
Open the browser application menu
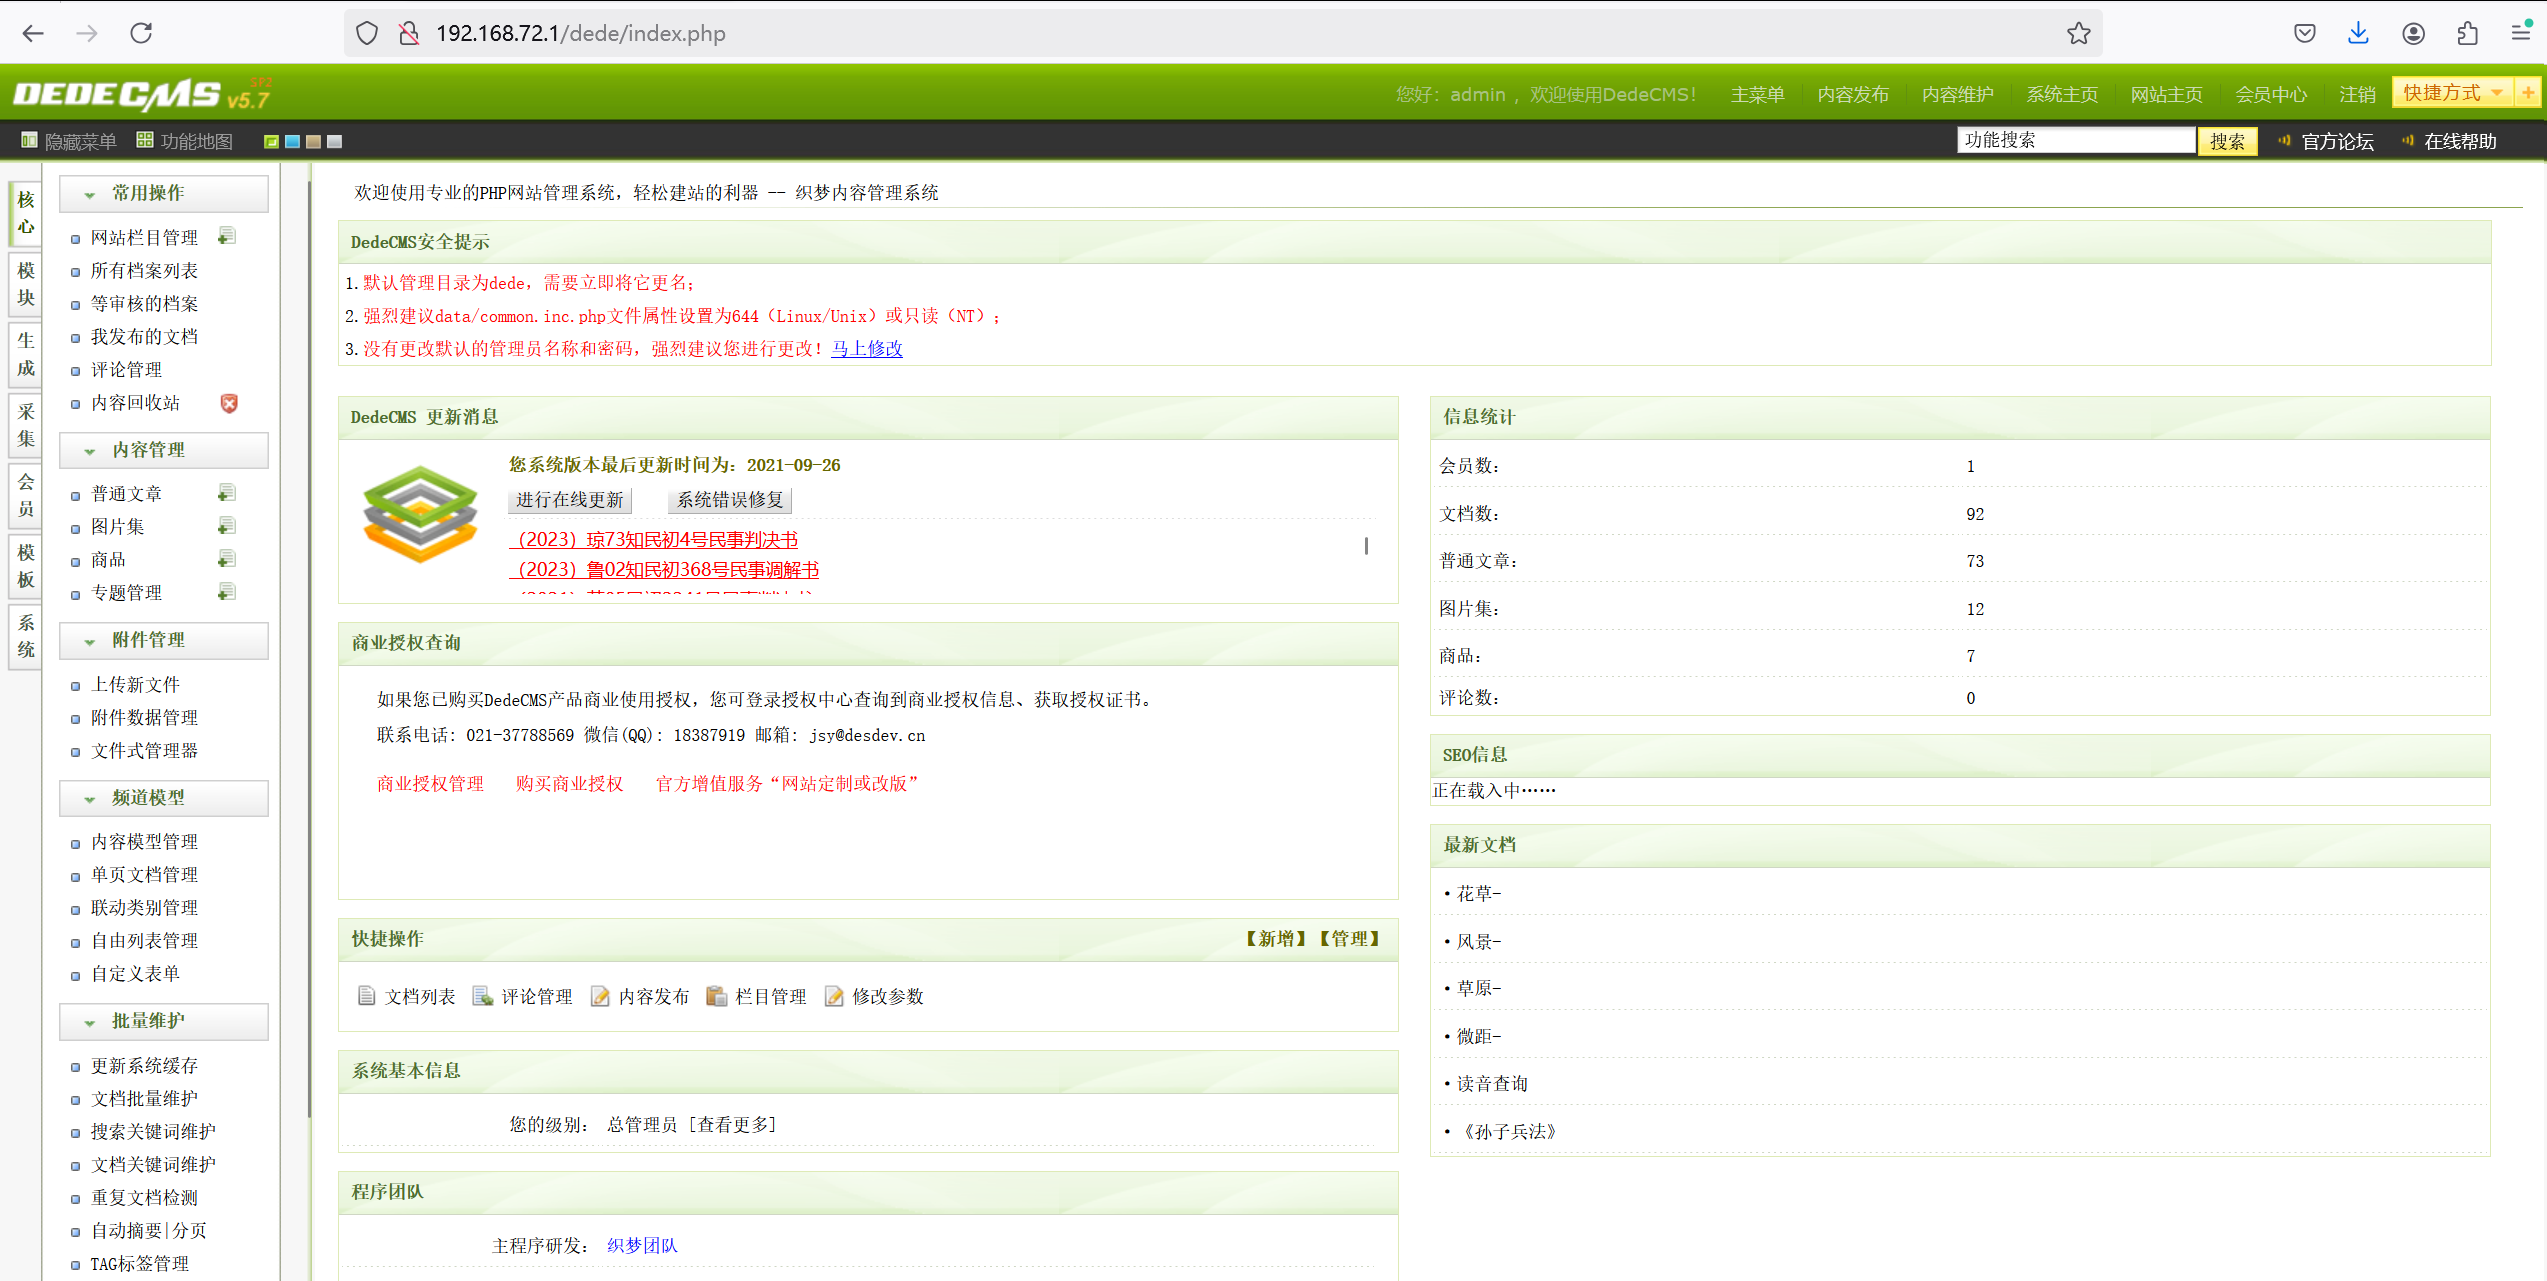click(x=2520, y=33)
